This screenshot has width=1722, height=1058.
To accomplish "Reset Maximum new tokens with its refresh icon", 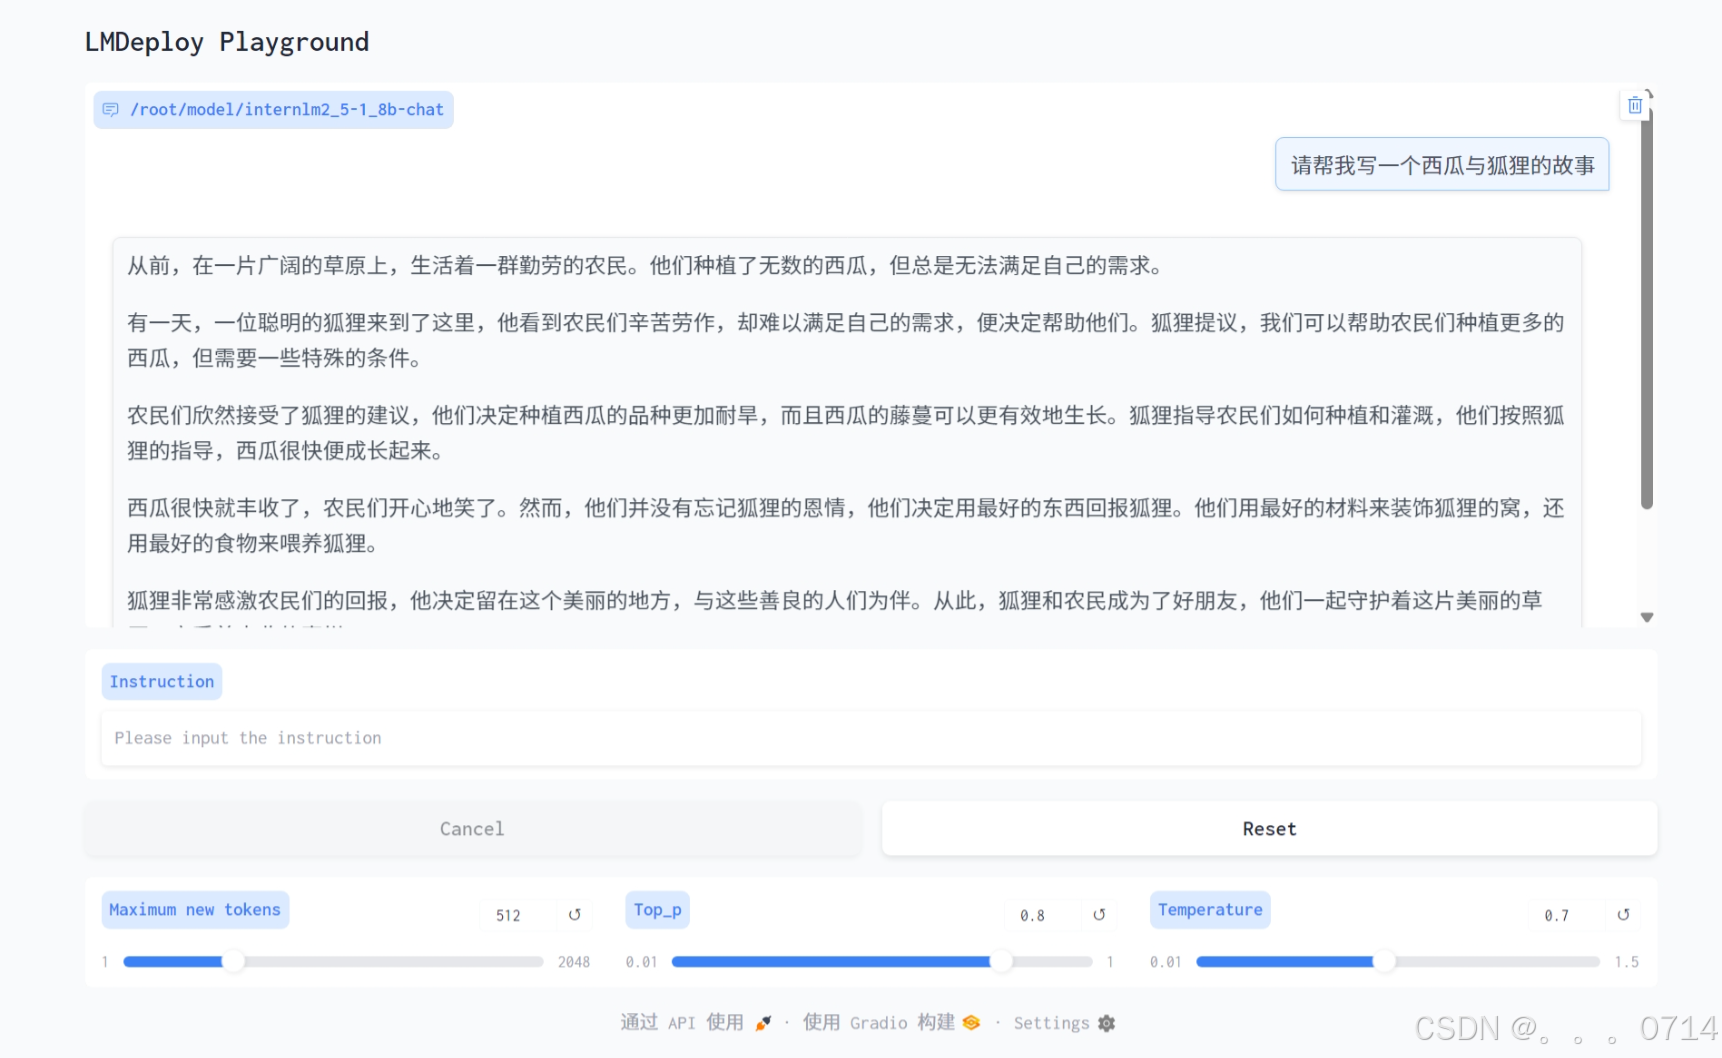I will coord(575,914).
